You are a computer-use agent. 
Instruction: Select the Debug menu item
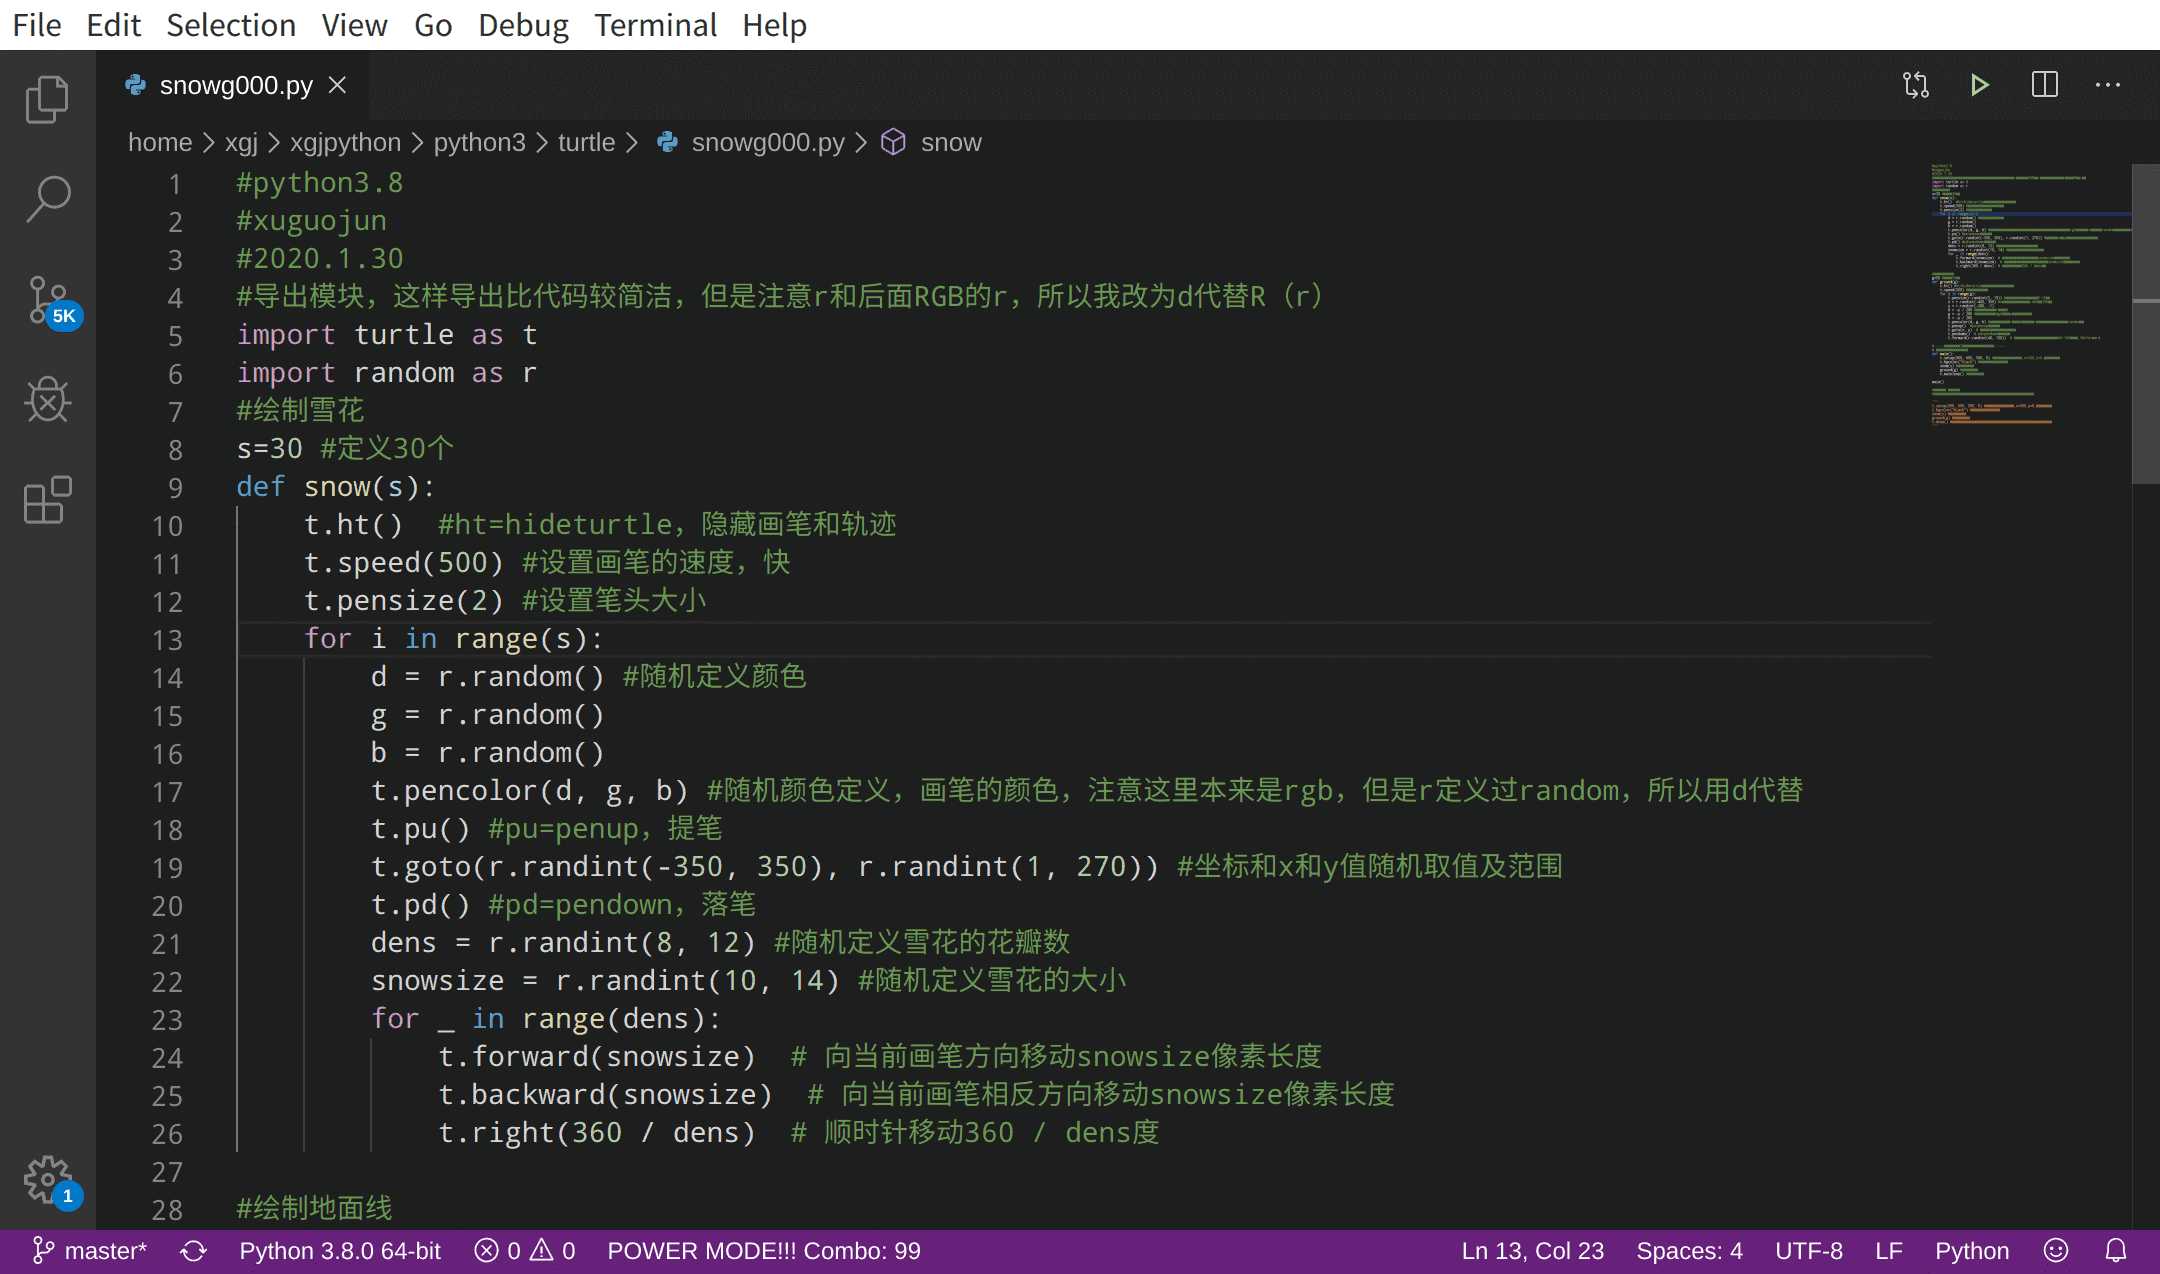523,26
